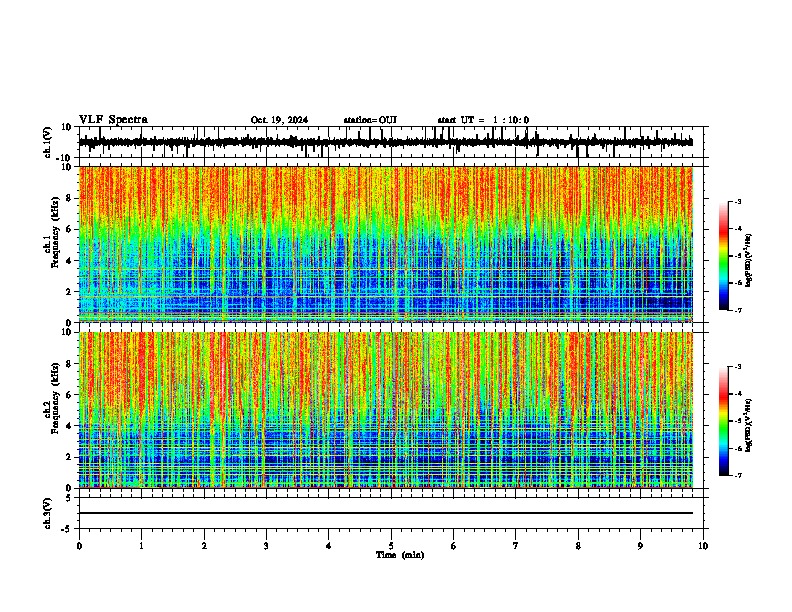Viewport: 792px width, 612px height.
Task: Click the "1" tick label on Time axis
Action: [x=141, y=546]
